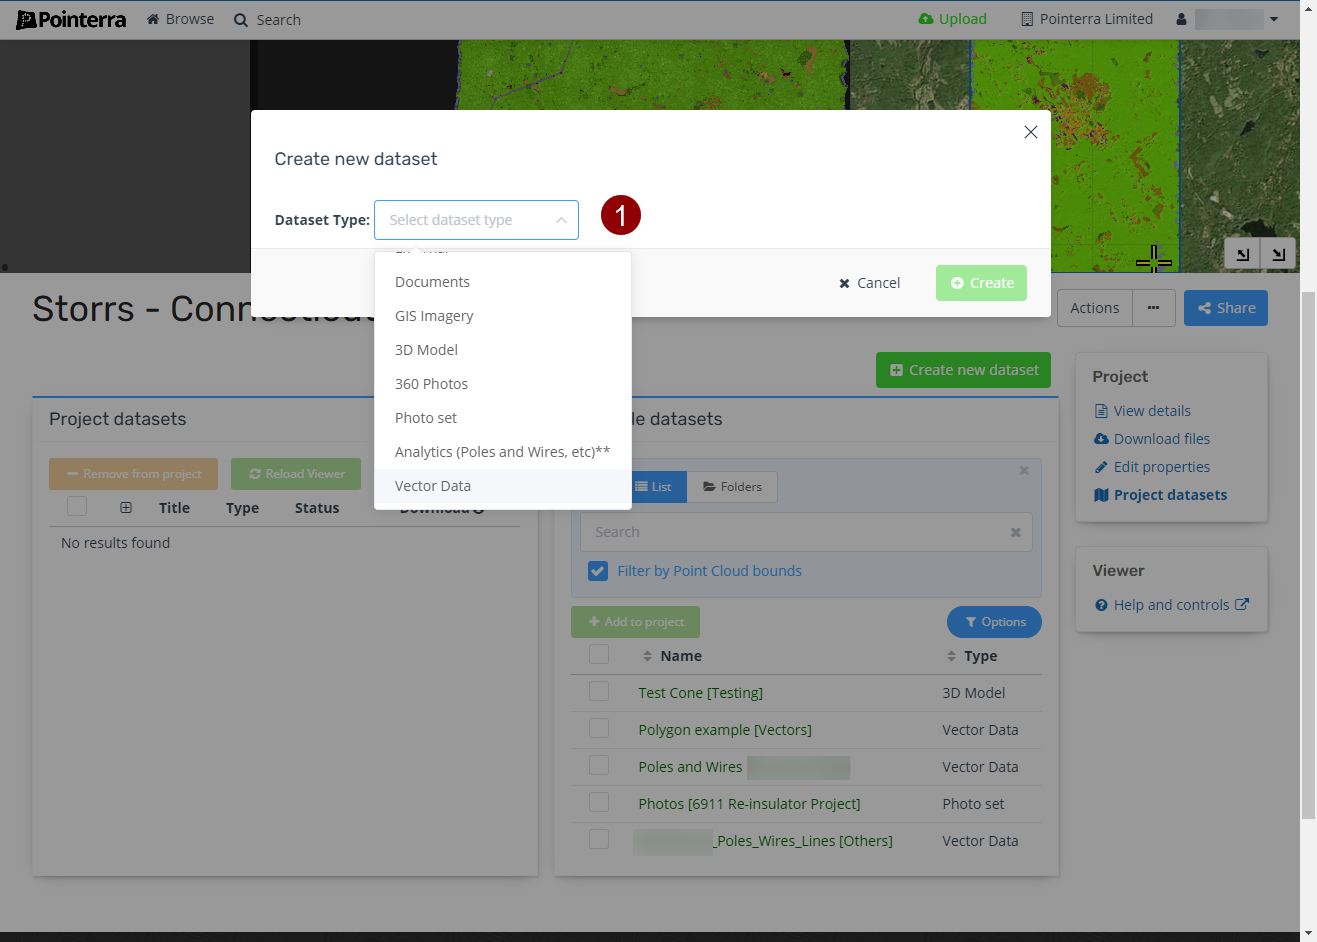Open the user account dropdown arrow
1317x942 pixels.
[x=1273, y=19]
